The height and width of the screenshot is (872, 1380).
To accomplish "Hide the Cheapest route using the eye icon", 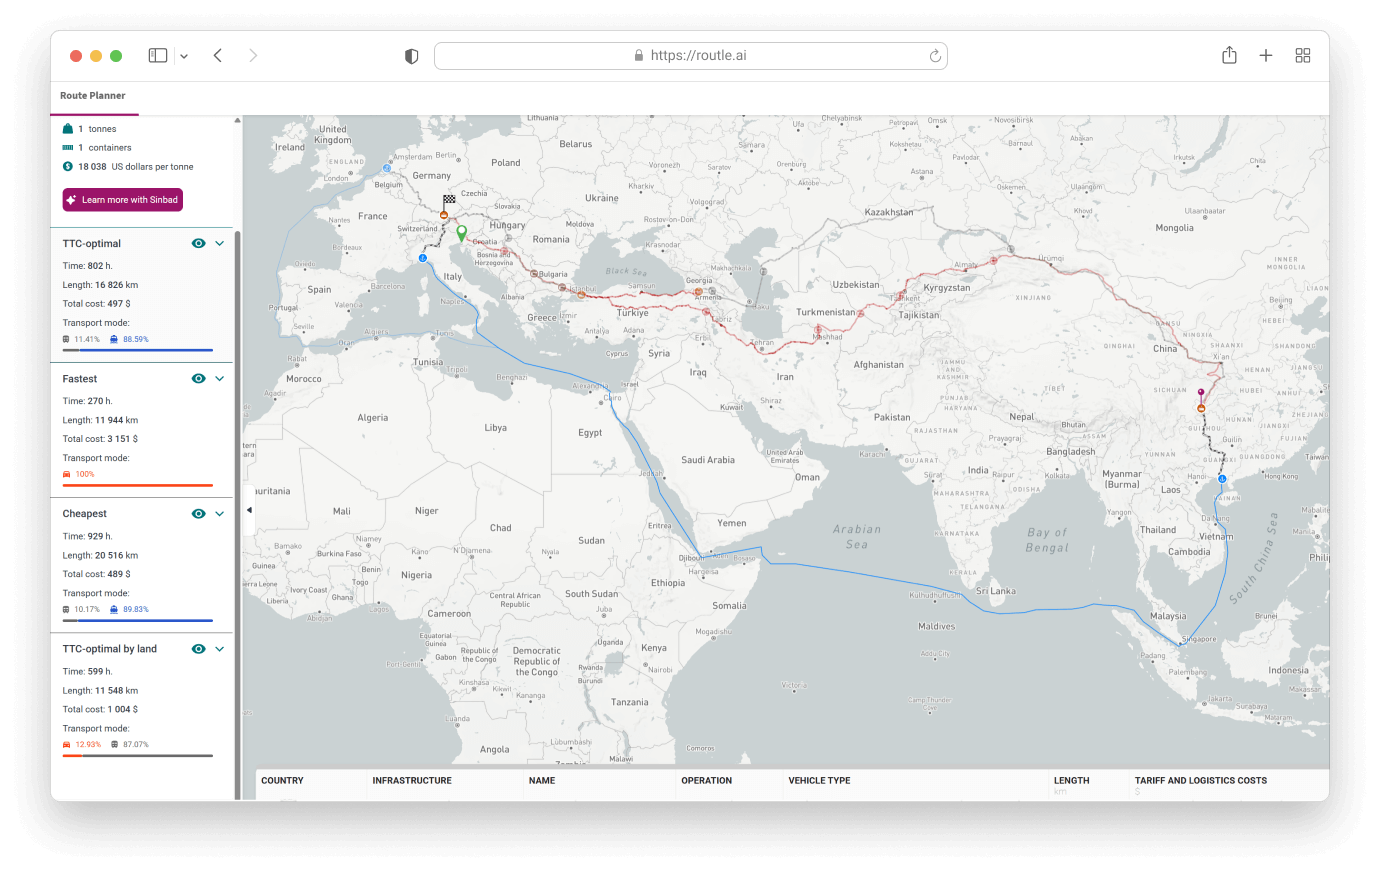I will pos(198,513).
